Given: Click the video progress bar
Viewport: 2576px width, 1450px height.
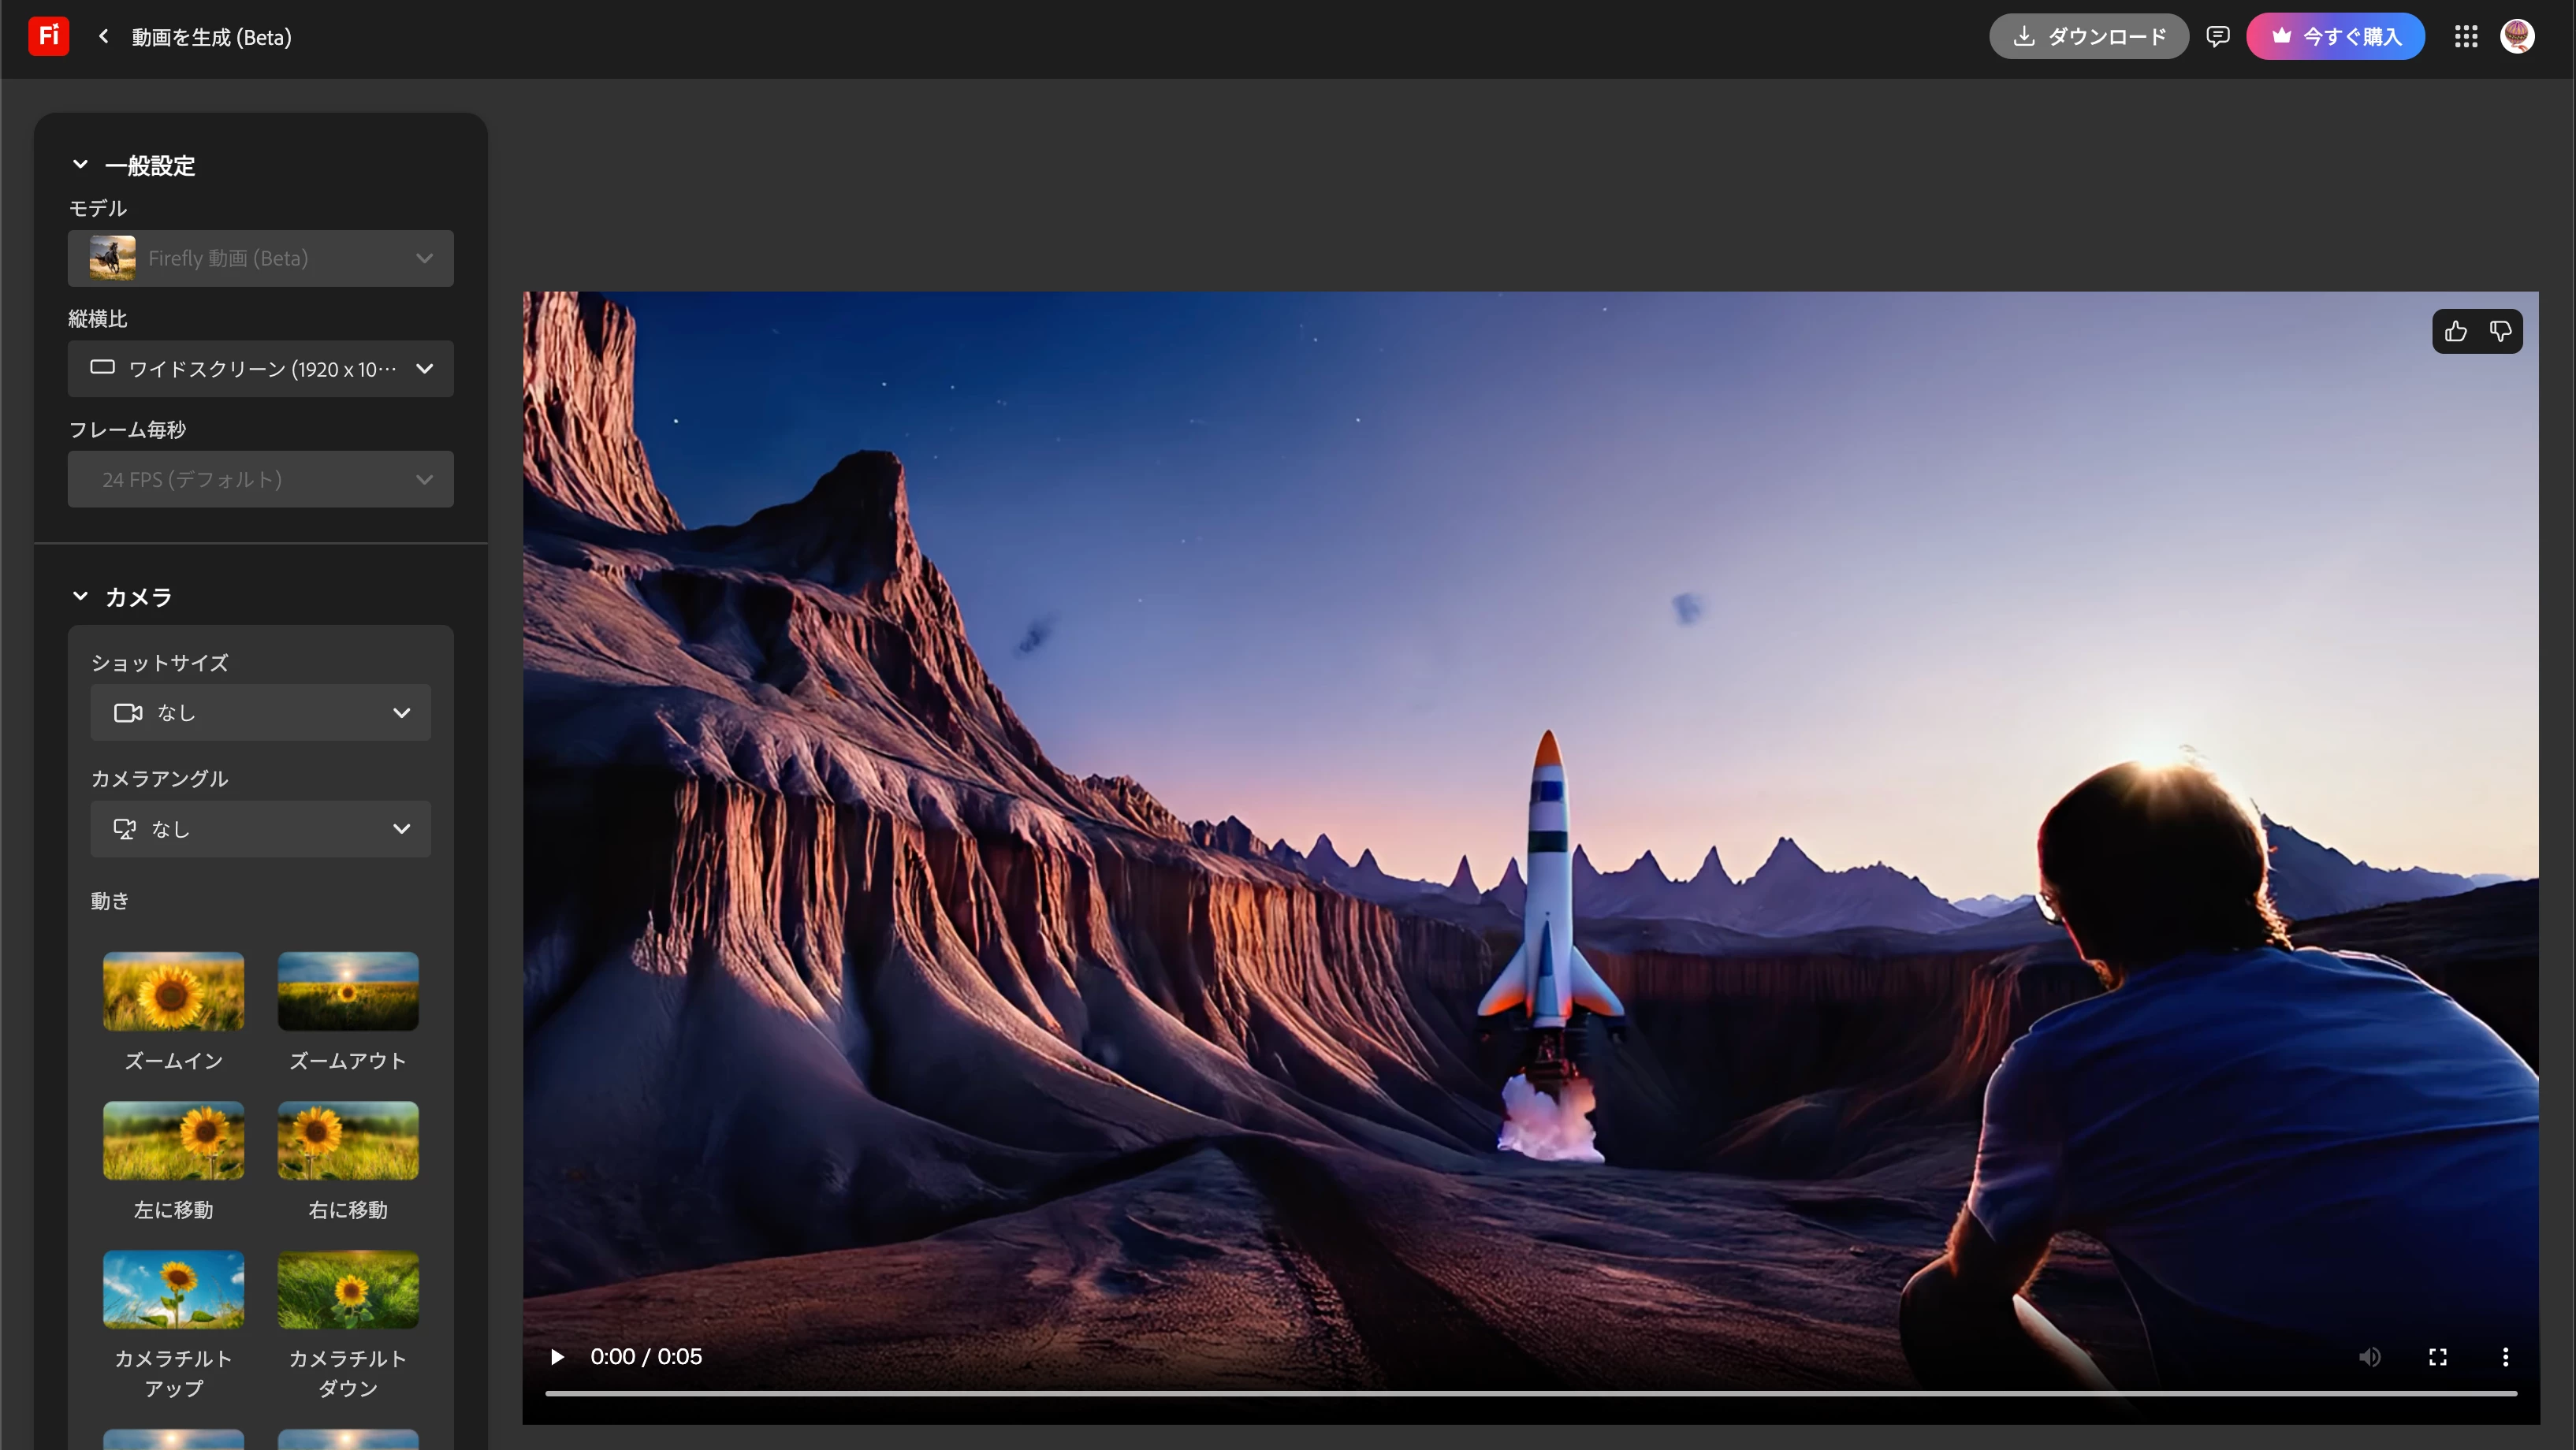Looking at the screenshot, I should coord(1530,1393).
